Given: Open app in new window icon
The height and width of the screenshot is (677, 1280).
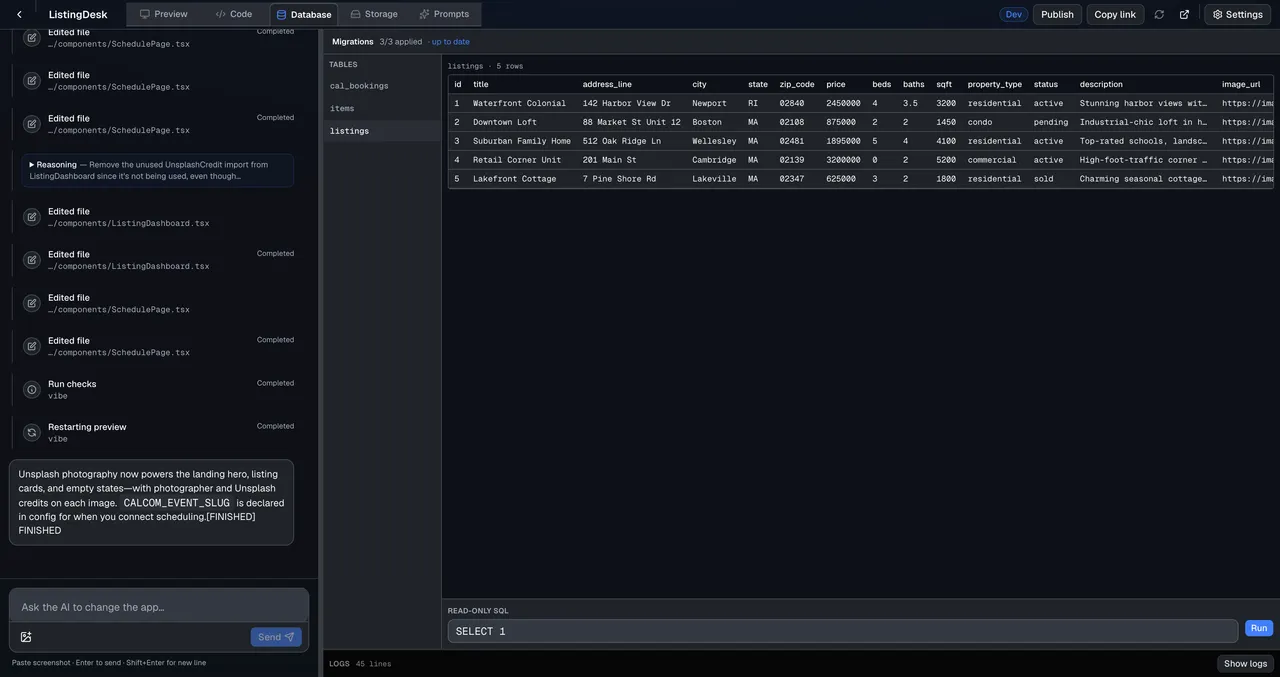Looking at the screenshot, I should [x=1184, y=14].
